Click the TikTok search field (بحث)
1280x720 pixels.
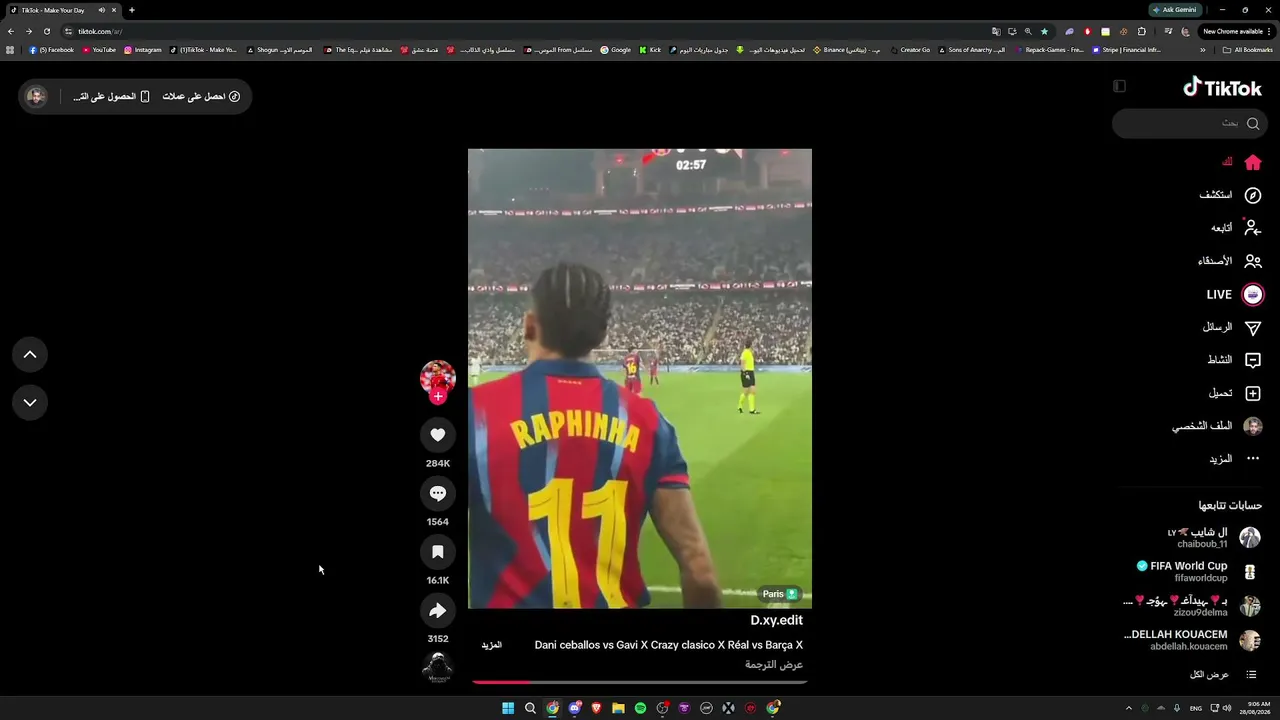(x=1189, y=123)
